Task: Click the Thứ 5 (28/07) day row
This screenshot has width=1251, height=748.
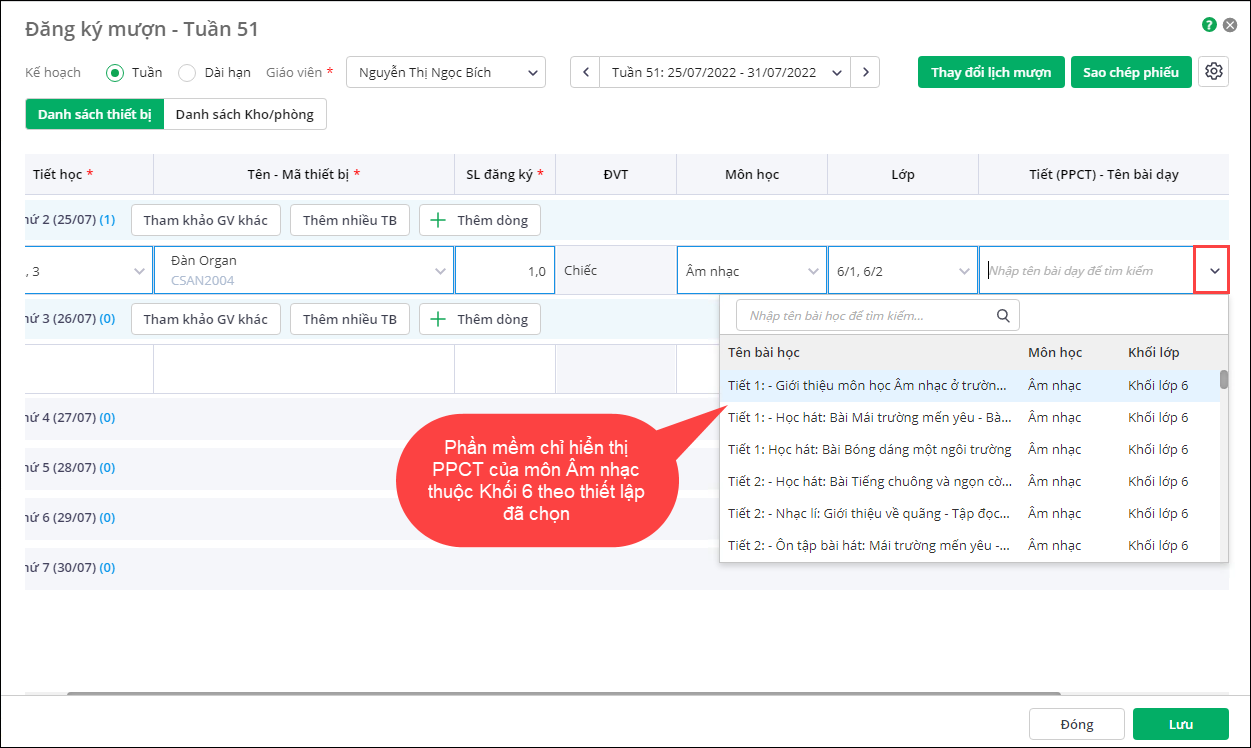Action: 626,468
